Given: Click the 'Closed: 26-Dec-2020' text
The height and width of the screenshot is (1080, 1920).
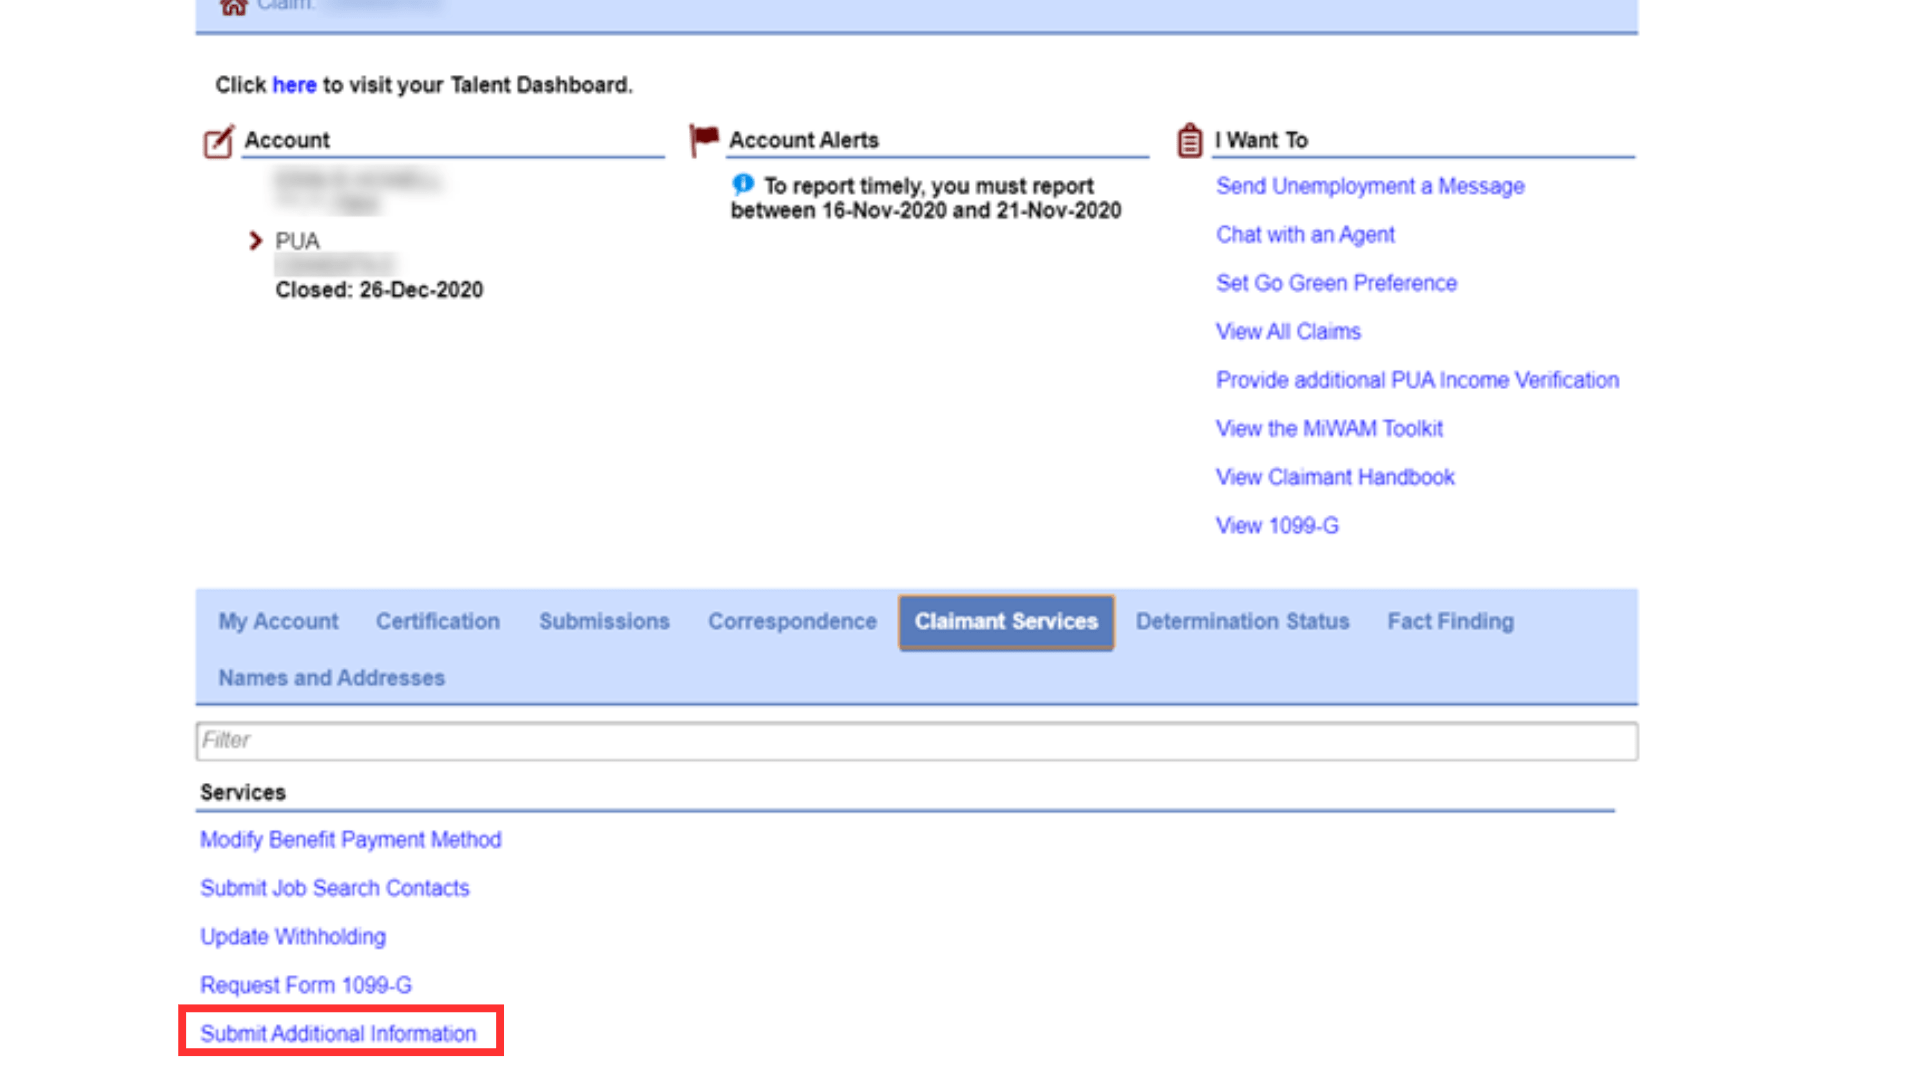Looking at the screenshot, I should [x=379, y=290].
